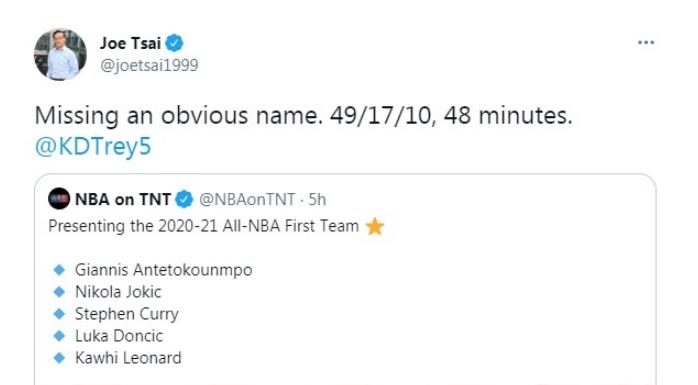This screenshot has width=698, height=385.
Task: Click the diamond bullet beside Nikola Jokic
Action: click(x=59, y=292)
